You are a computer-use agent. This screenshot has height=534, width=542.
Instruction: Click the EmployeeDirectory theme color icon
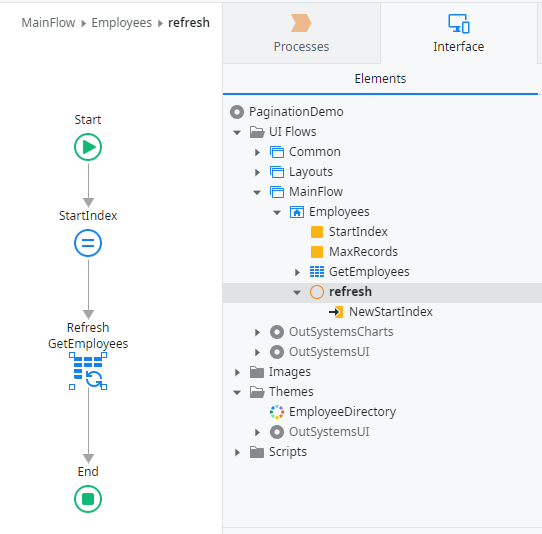coord(277,412)
